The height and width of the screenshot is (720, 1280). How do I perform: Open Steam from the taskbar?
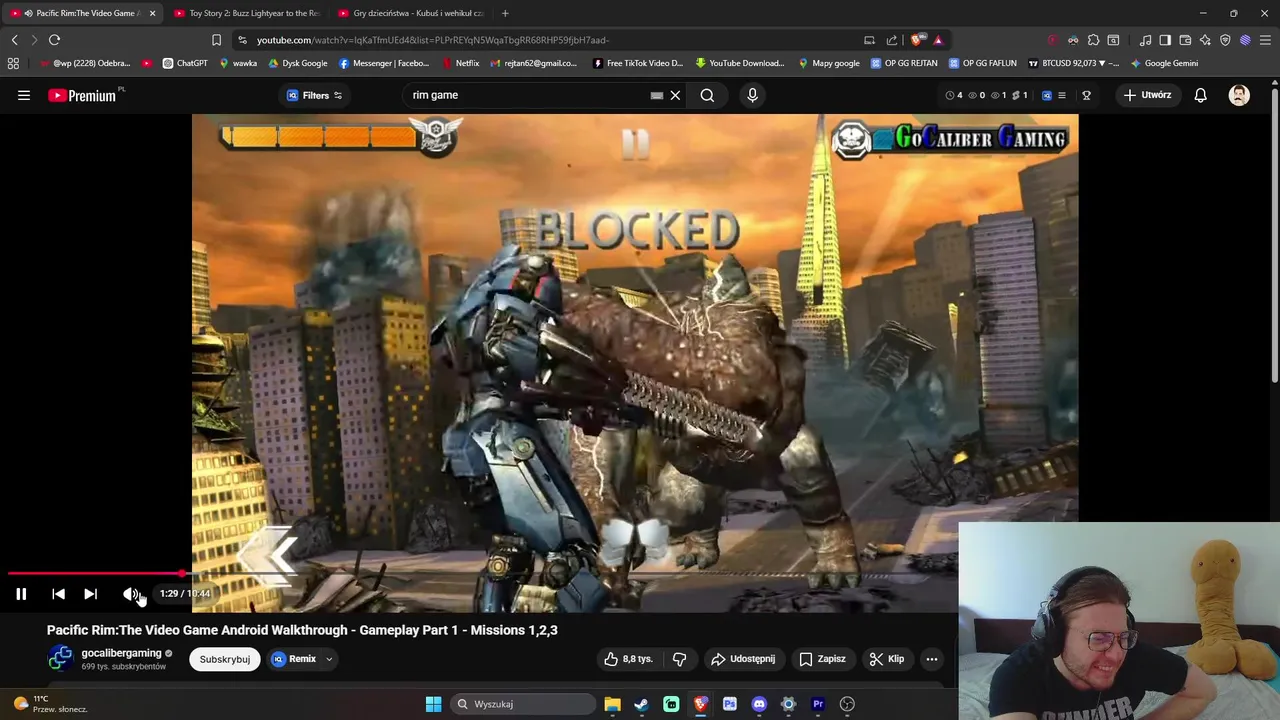click(641, 704)
